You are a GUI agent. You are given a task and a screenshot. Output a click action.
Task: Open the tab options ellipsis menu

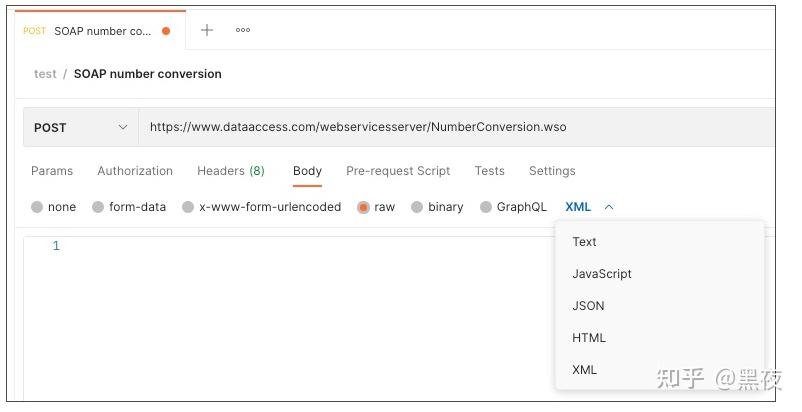tap(243, 30)
